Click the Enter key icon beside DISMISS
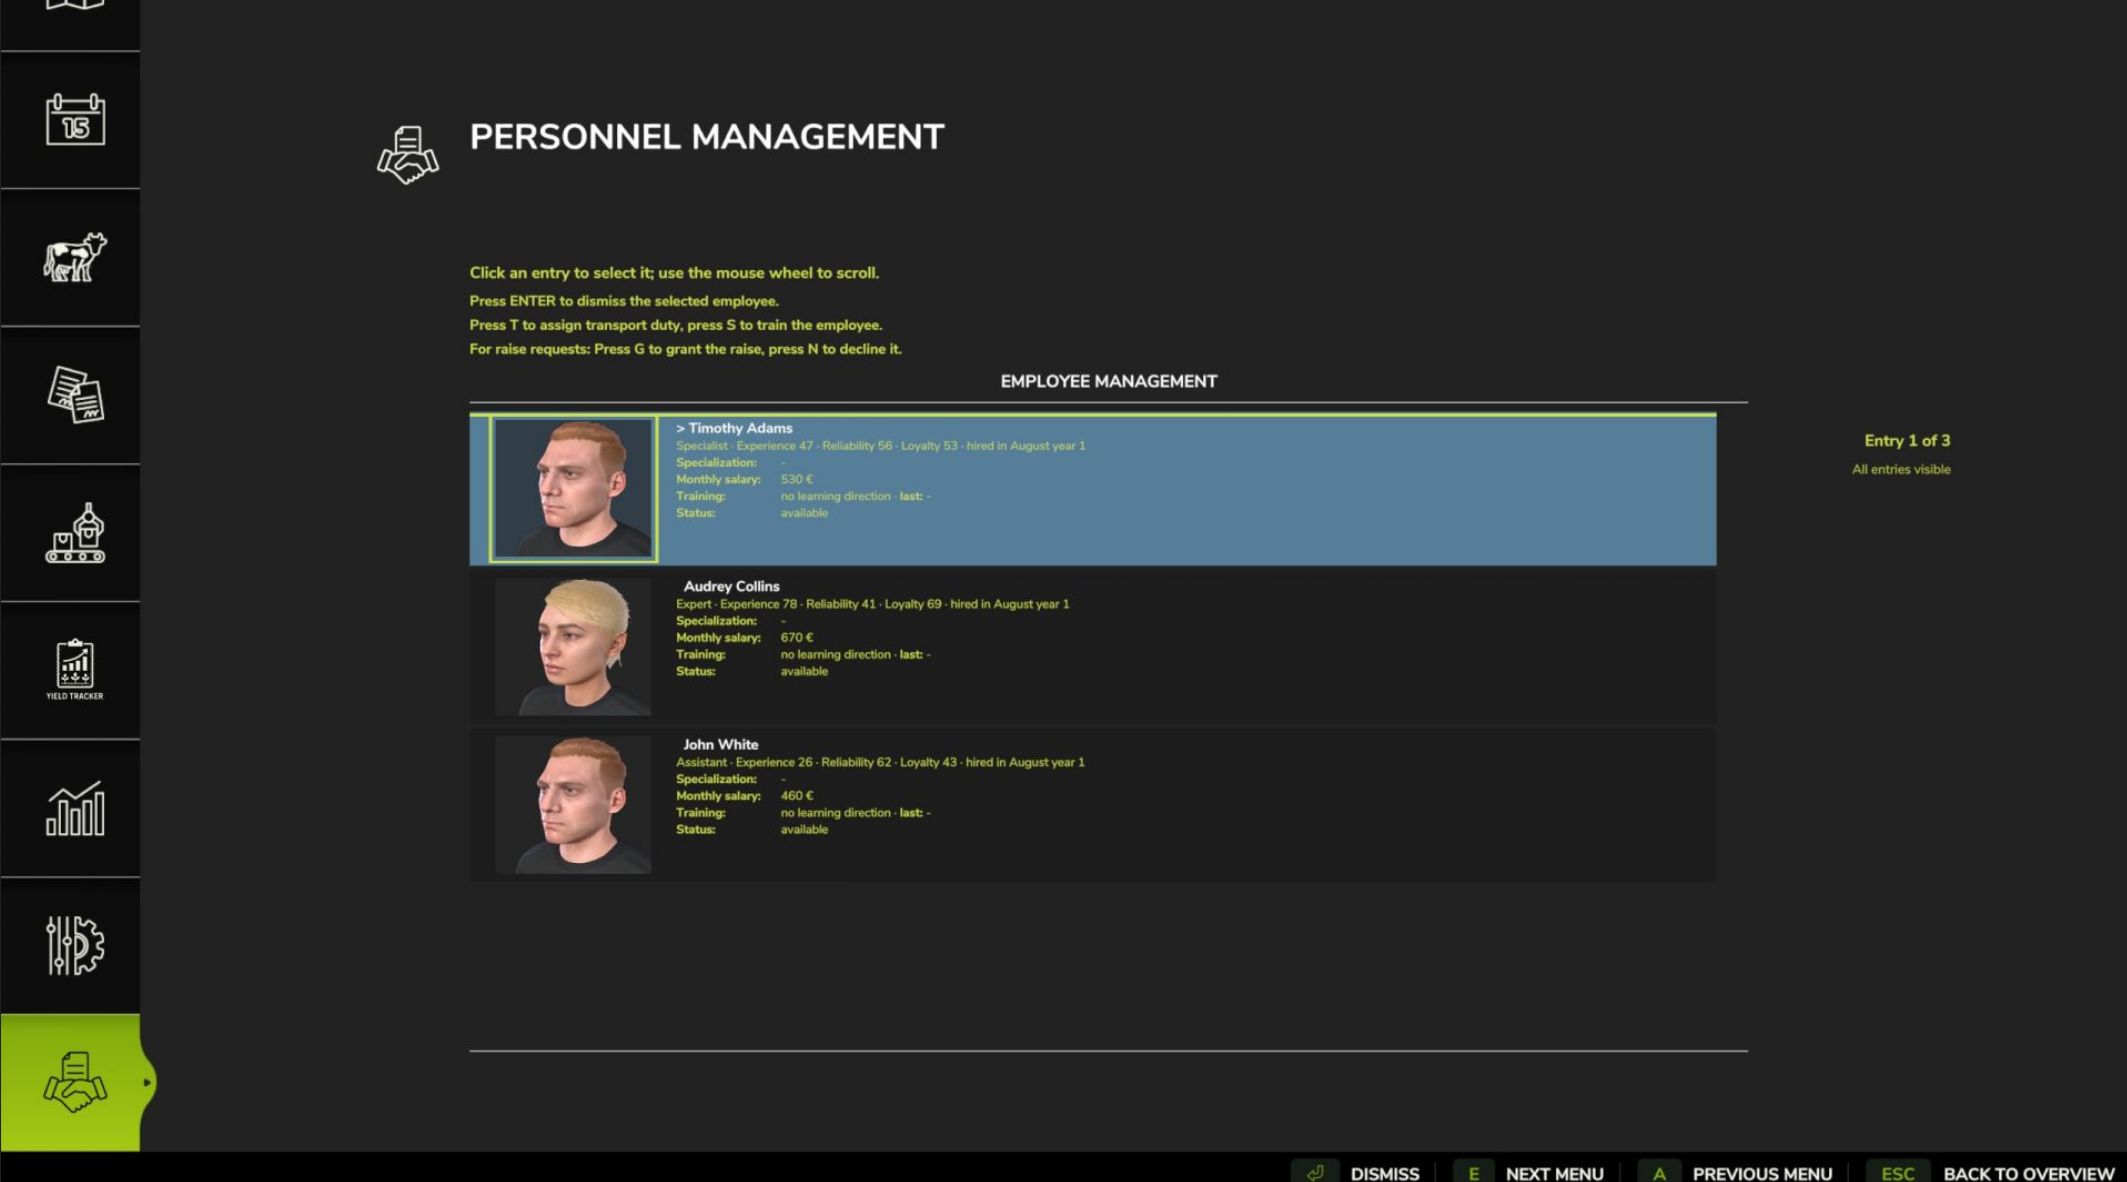The image size is (2127, 1182). [1315, 1172]
